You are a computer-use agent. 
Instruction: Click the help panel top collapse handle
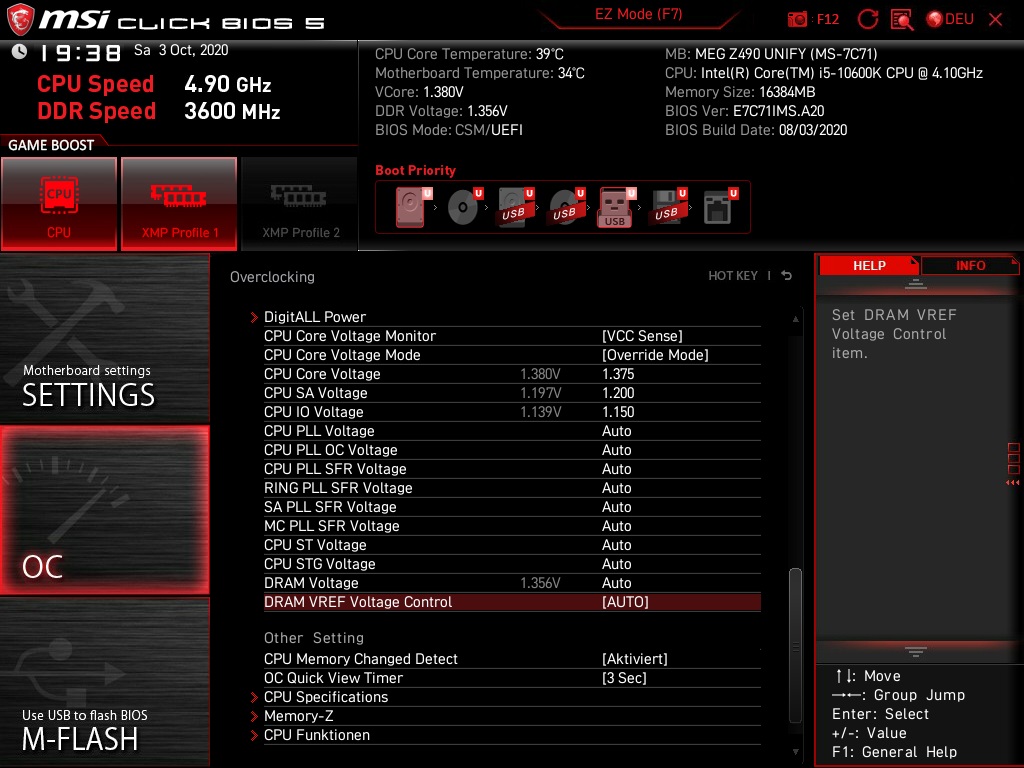tap(915, 284)
